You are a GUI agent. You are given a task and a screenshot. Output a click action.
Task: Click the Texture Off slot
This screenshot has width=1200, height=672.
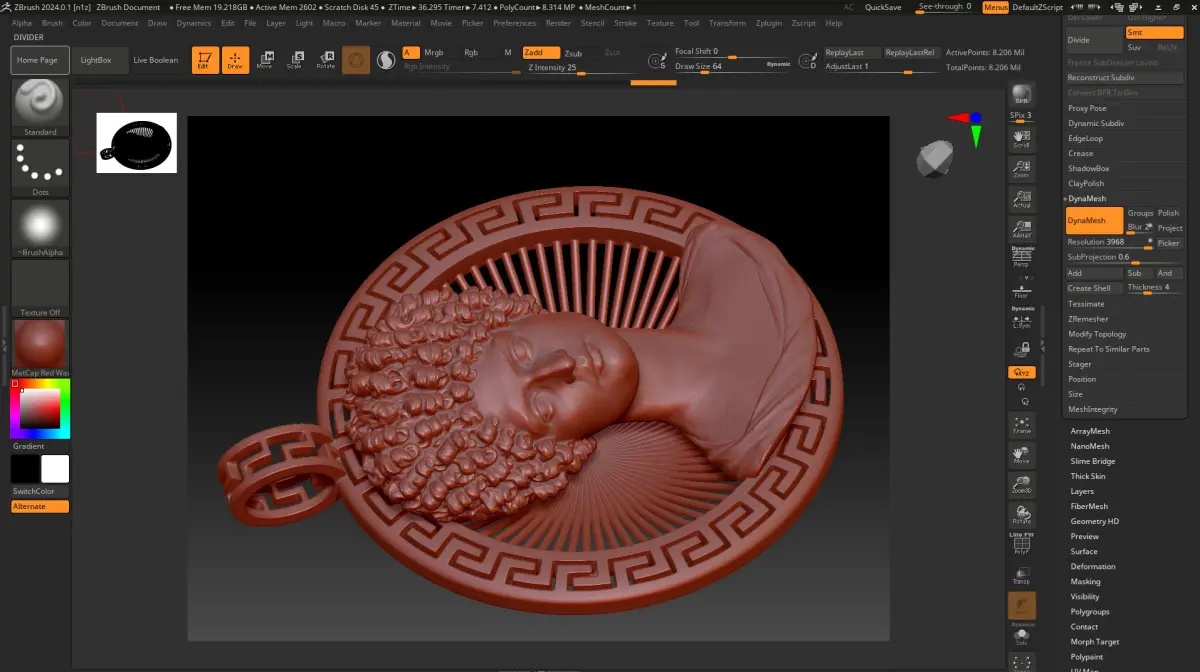40,288
